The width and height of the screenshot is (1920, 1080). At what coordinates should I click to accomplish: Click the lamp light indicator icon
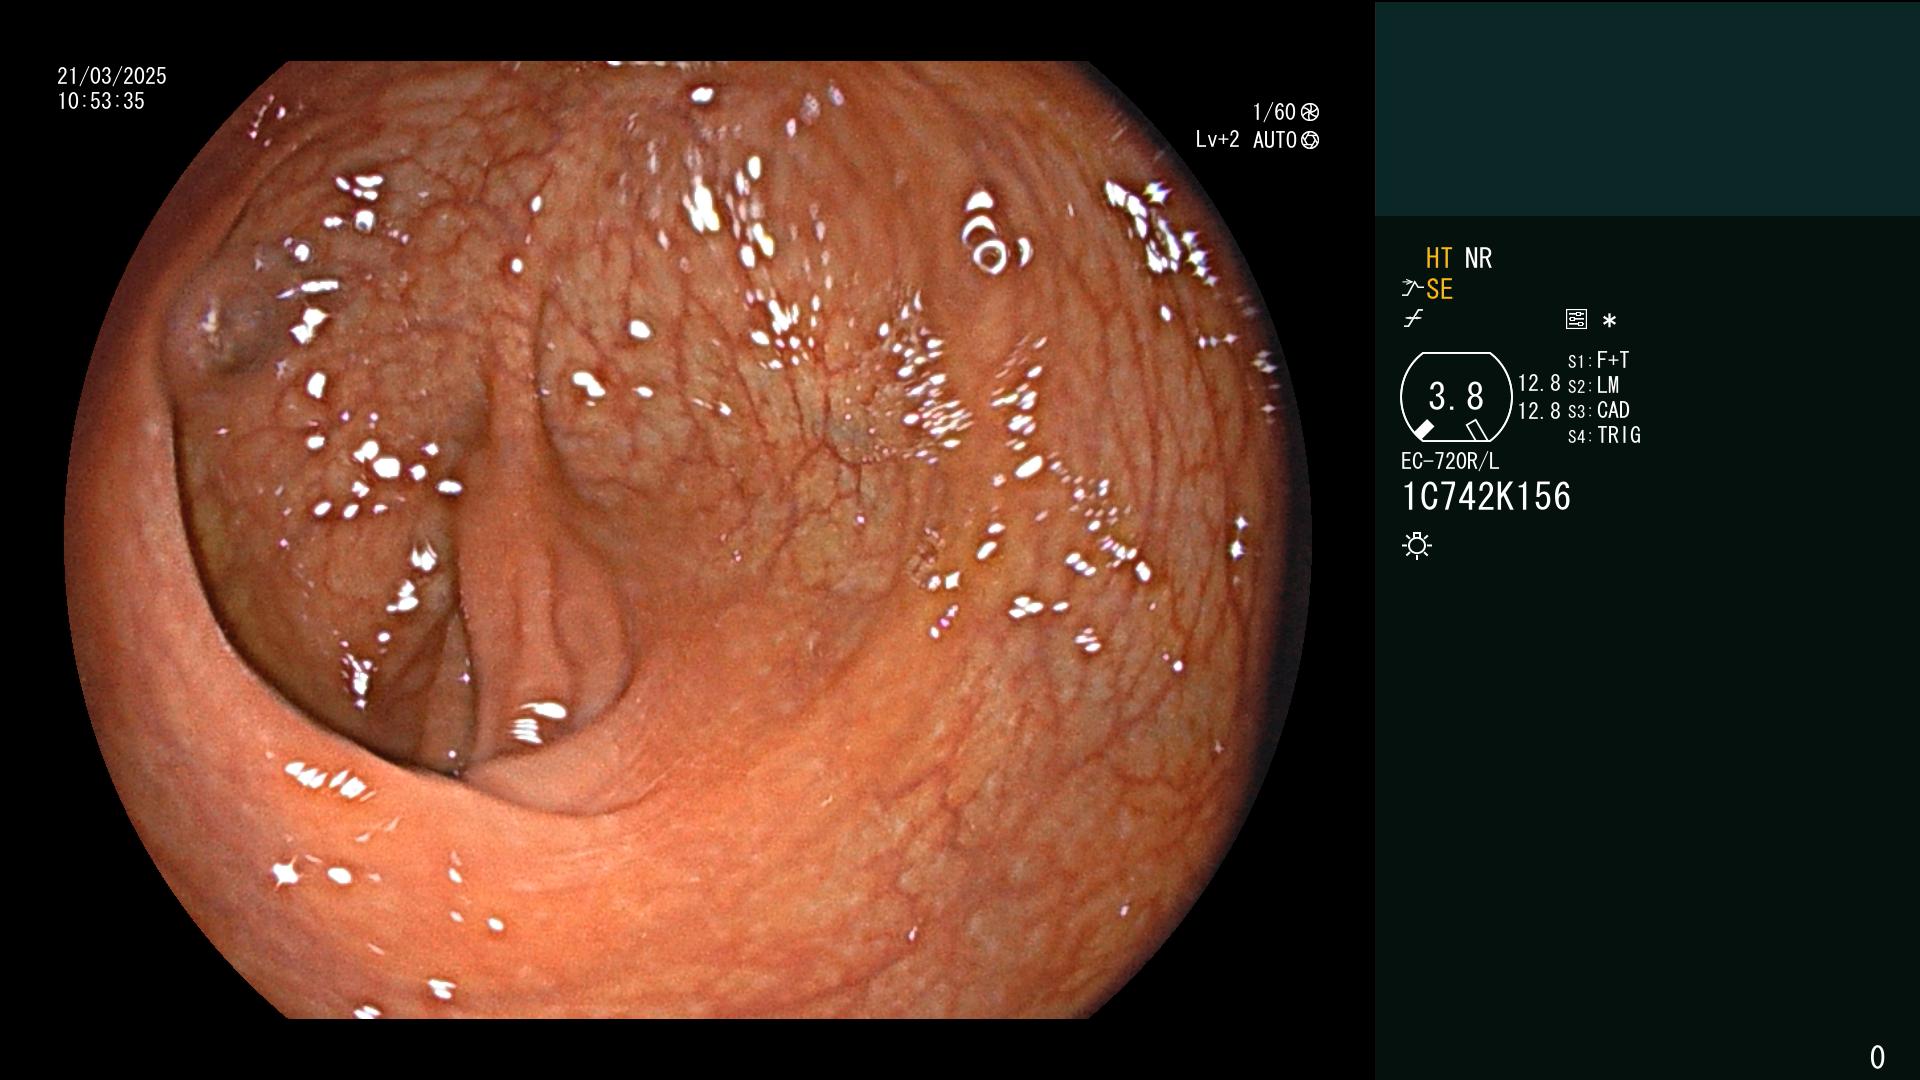click(x=1417, y=546)
